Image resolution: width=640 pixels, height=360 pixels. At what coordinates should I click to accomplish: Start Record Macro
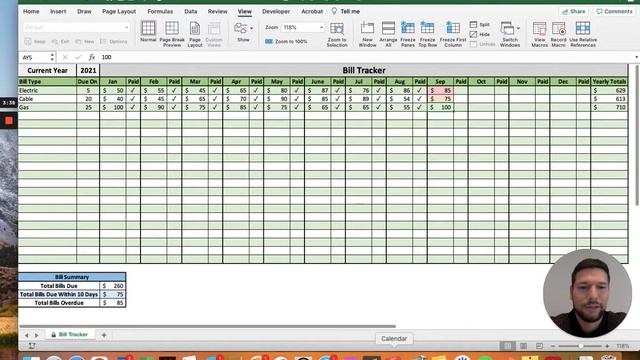(x=558, y=33)
